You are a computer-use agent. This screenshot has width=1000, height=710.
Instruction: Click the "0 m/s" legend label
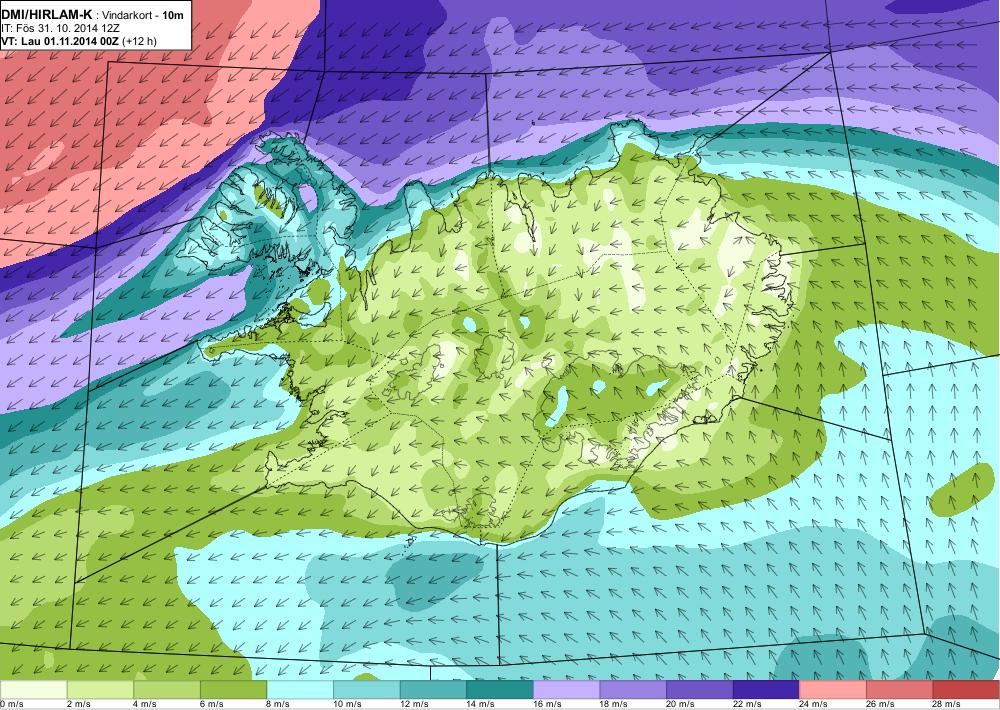click(12, 704)
